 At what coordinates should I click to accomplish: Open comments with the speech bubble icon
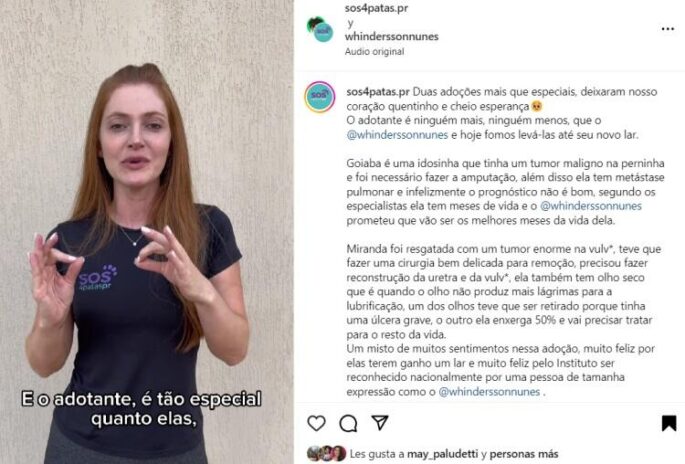point(348,423)
